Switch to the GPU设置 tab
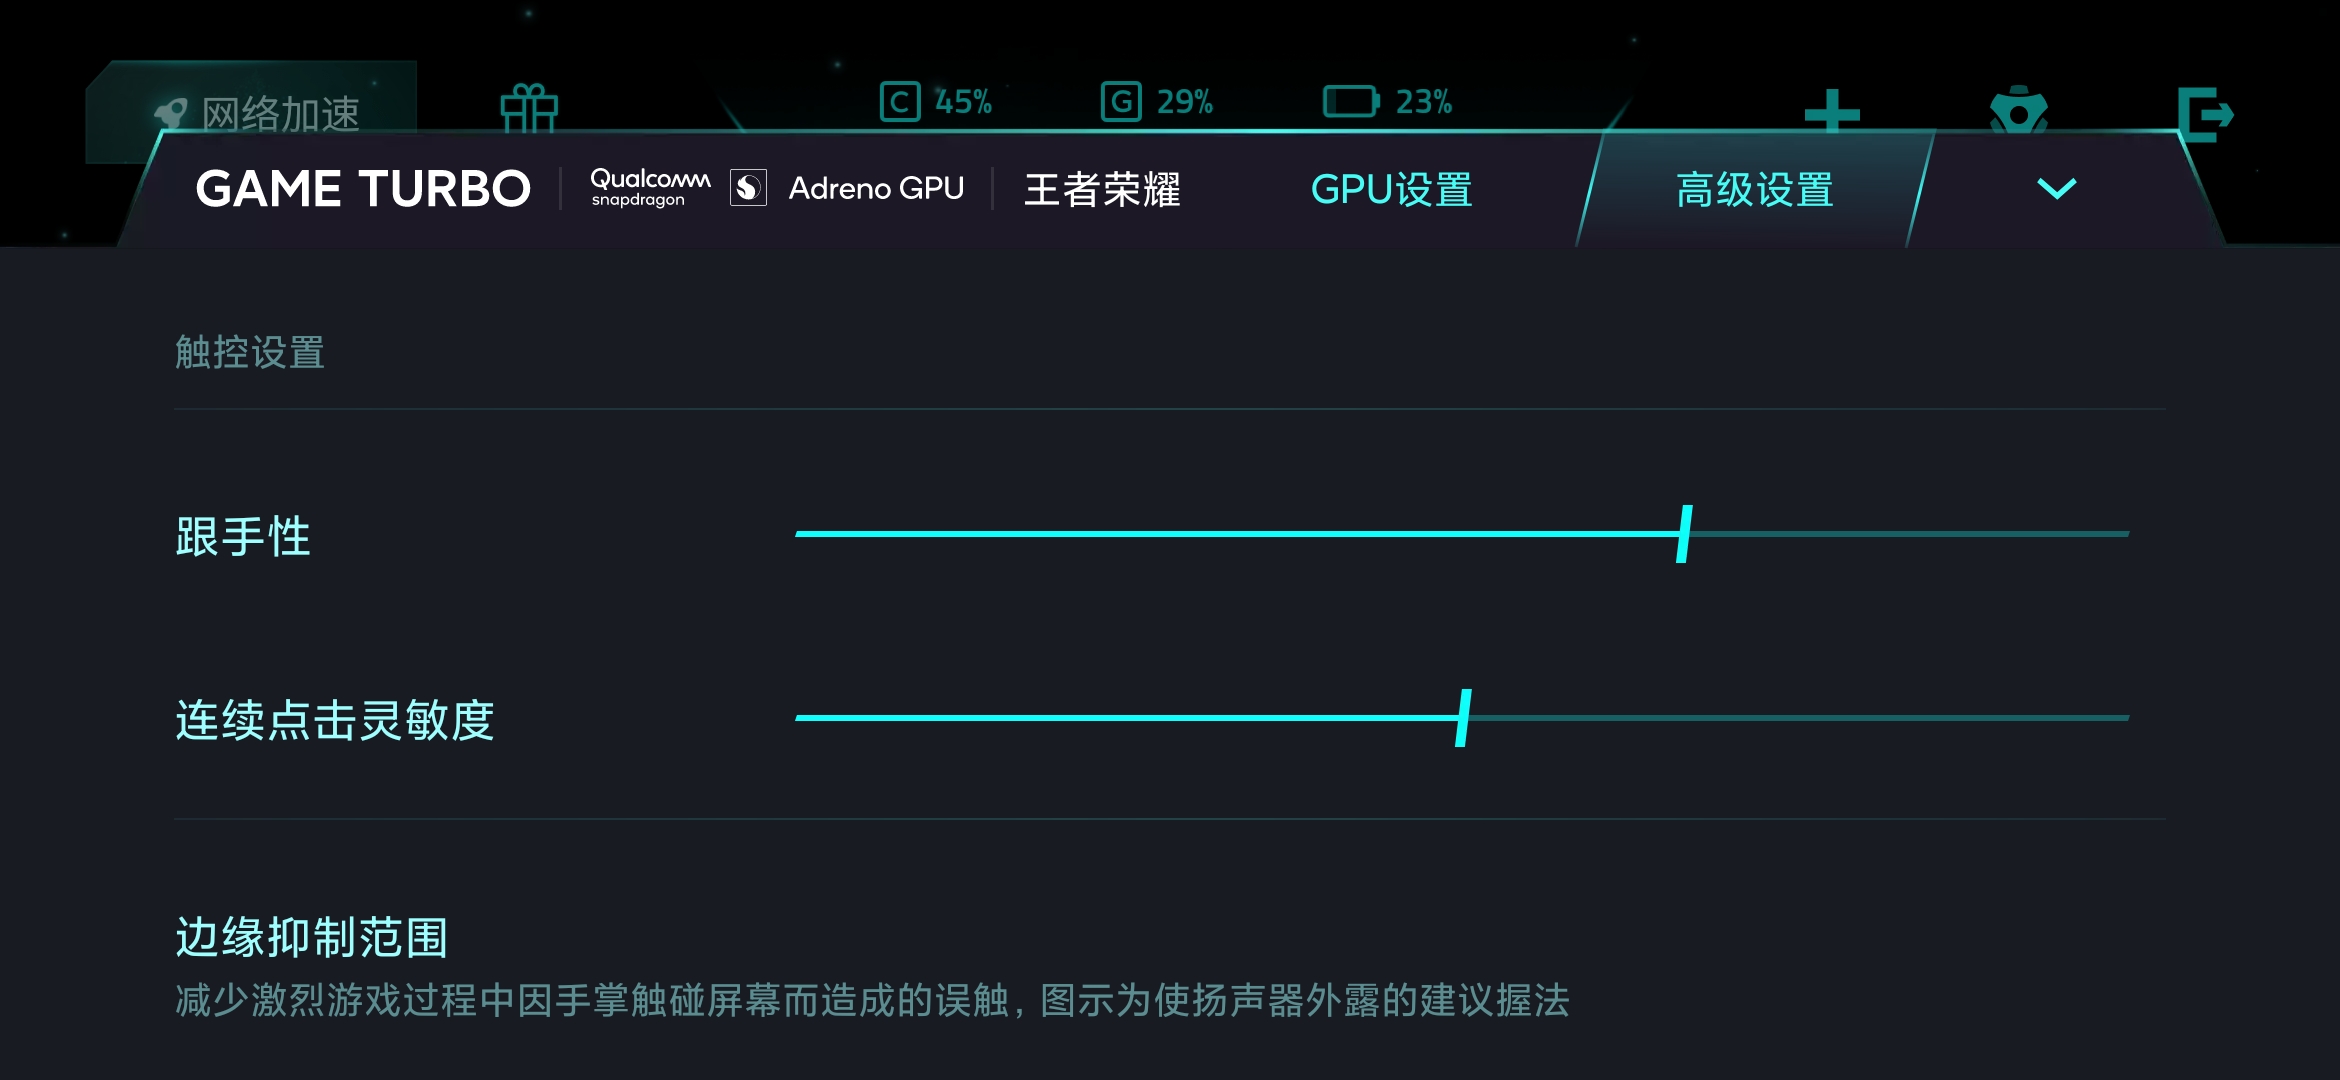2340x1080 pixels. 1391,189
